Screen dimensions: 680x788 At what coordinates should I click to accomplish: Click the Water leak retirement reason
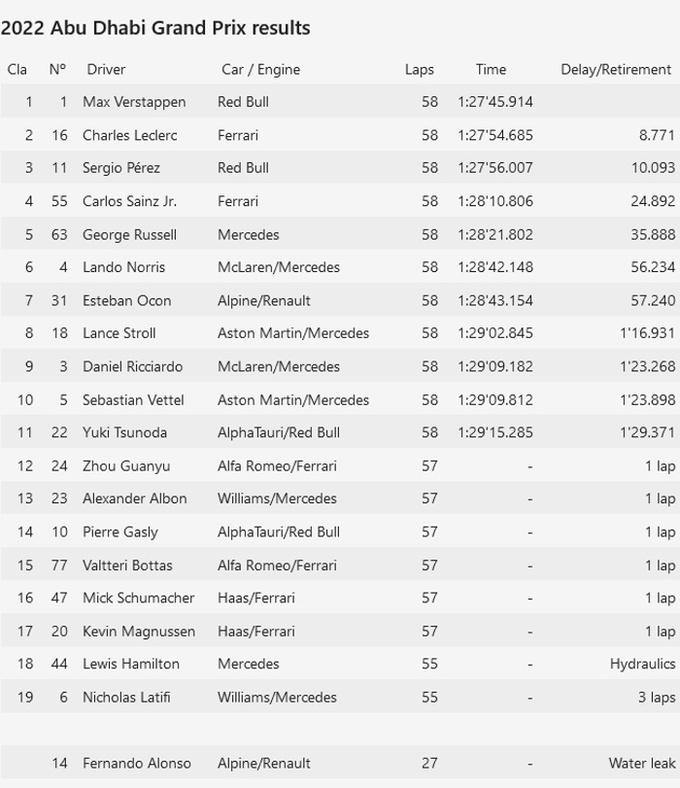(642, 763)
